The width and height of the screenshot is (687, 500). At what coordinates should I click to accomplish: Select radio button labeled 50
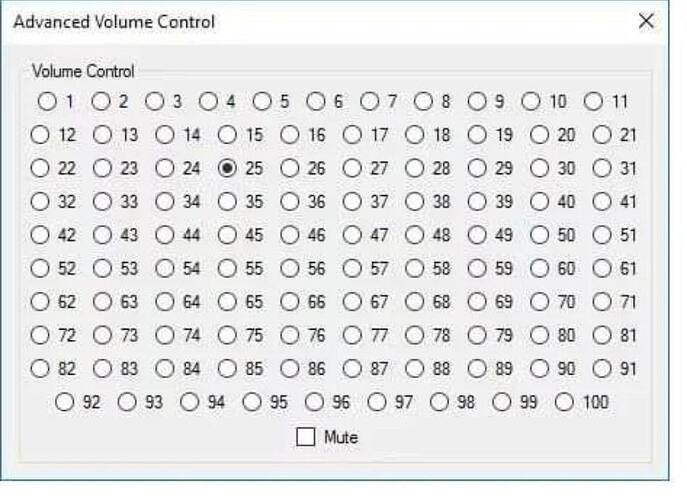pyautogui.click(x=540, y=235)
